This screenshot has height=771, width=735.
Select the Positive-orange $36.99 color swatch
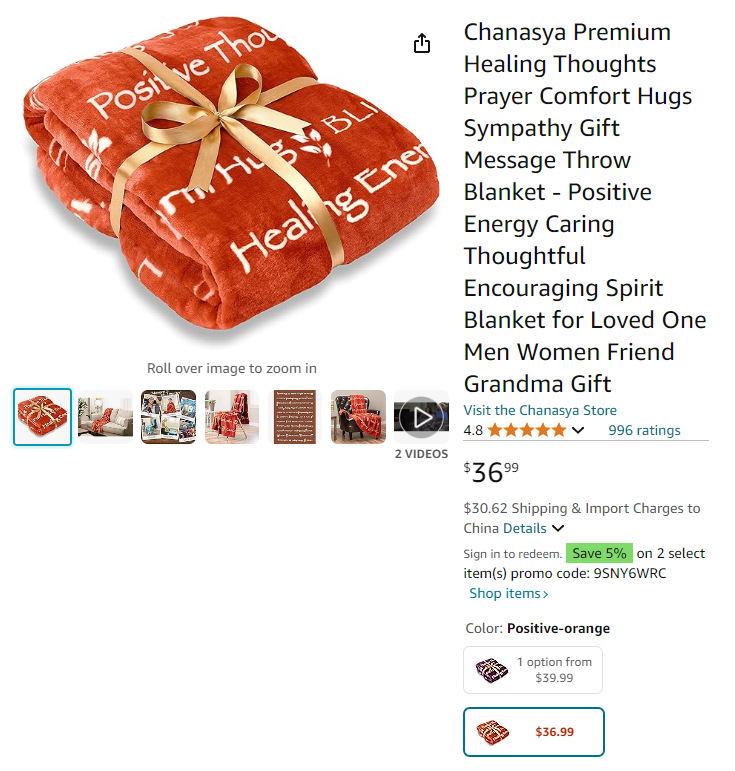pyautogui.click(x=534, y=732)
